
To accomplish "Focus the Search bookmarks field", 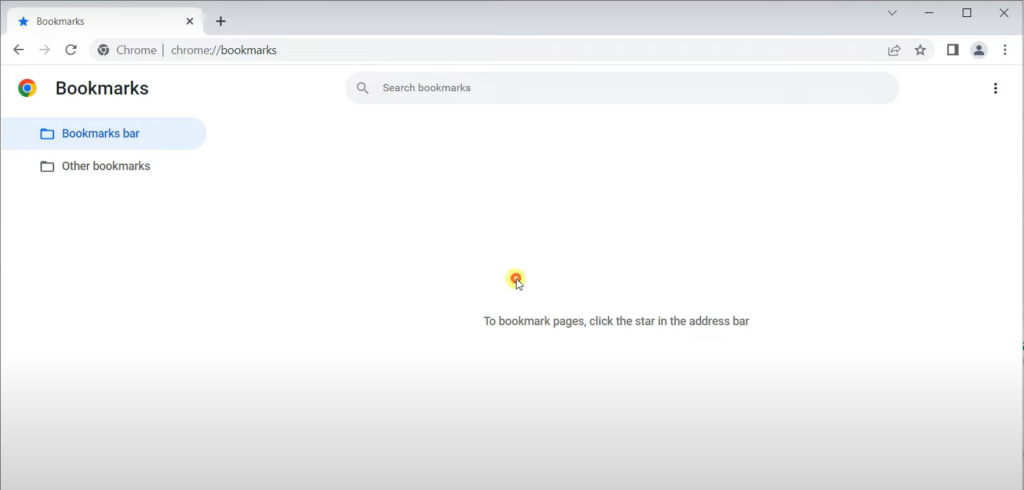I will [622, 88].
